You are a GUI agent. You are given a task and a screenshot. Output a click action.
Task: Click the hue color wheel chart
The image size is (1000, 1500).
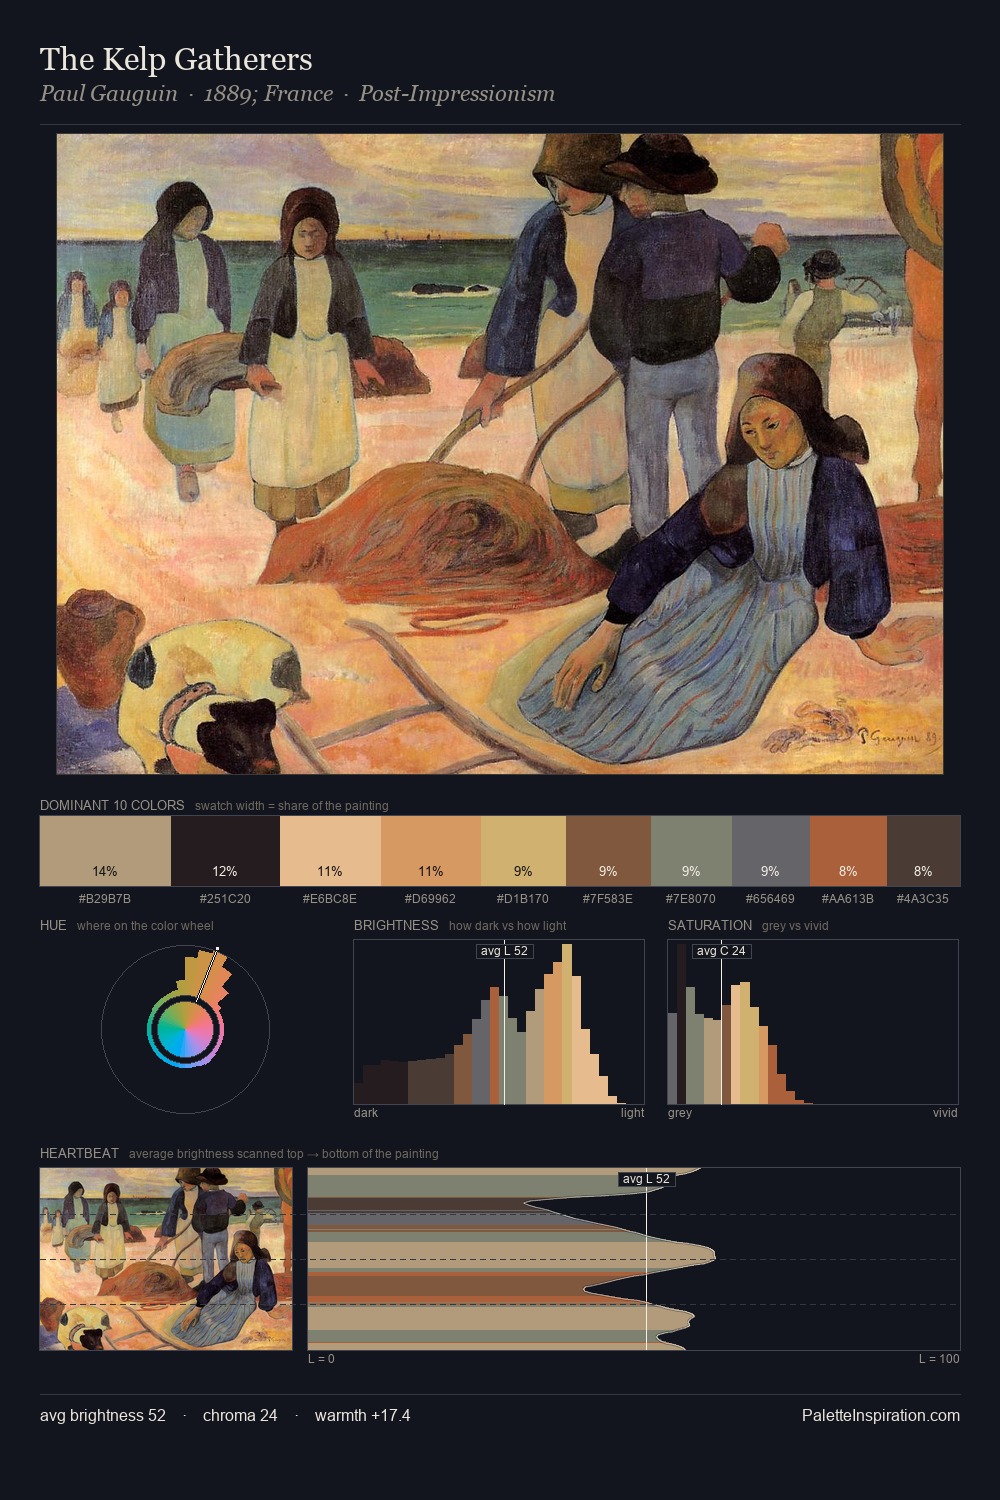(x=185, y=1028)
